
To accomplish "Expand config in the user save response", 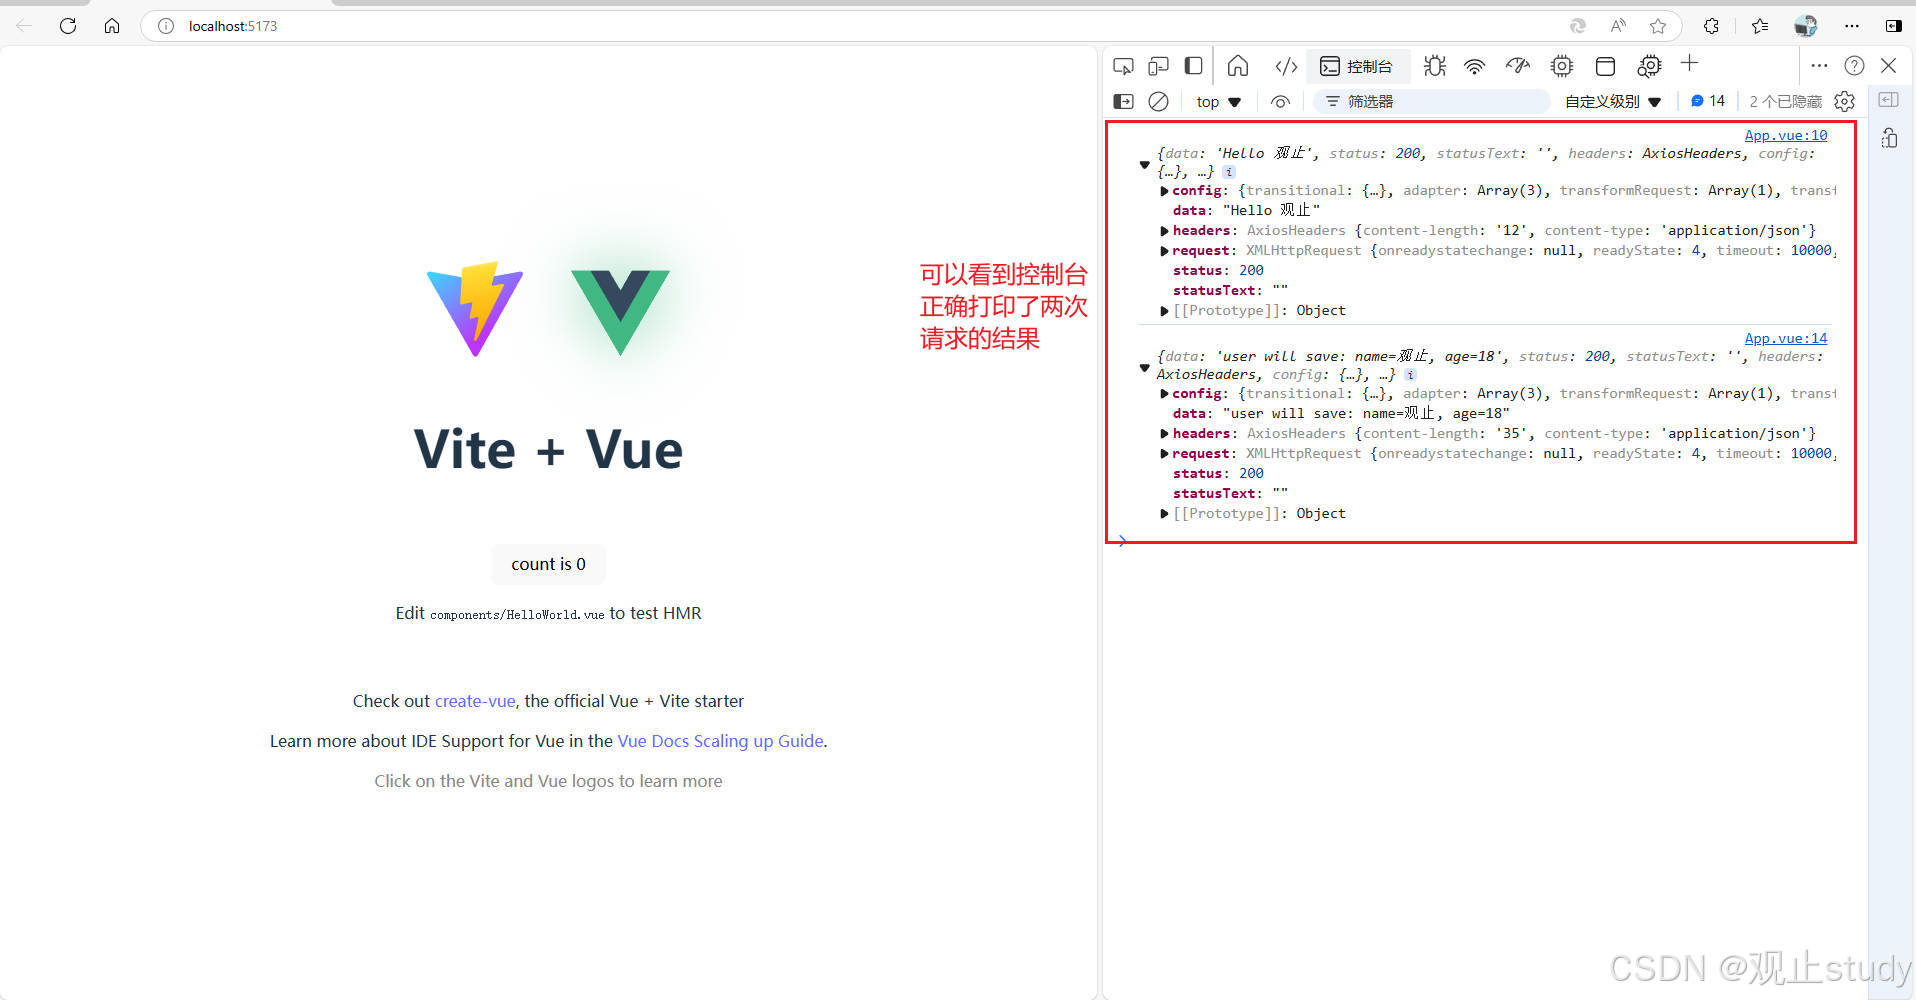I will click(x=1164, y=394).
